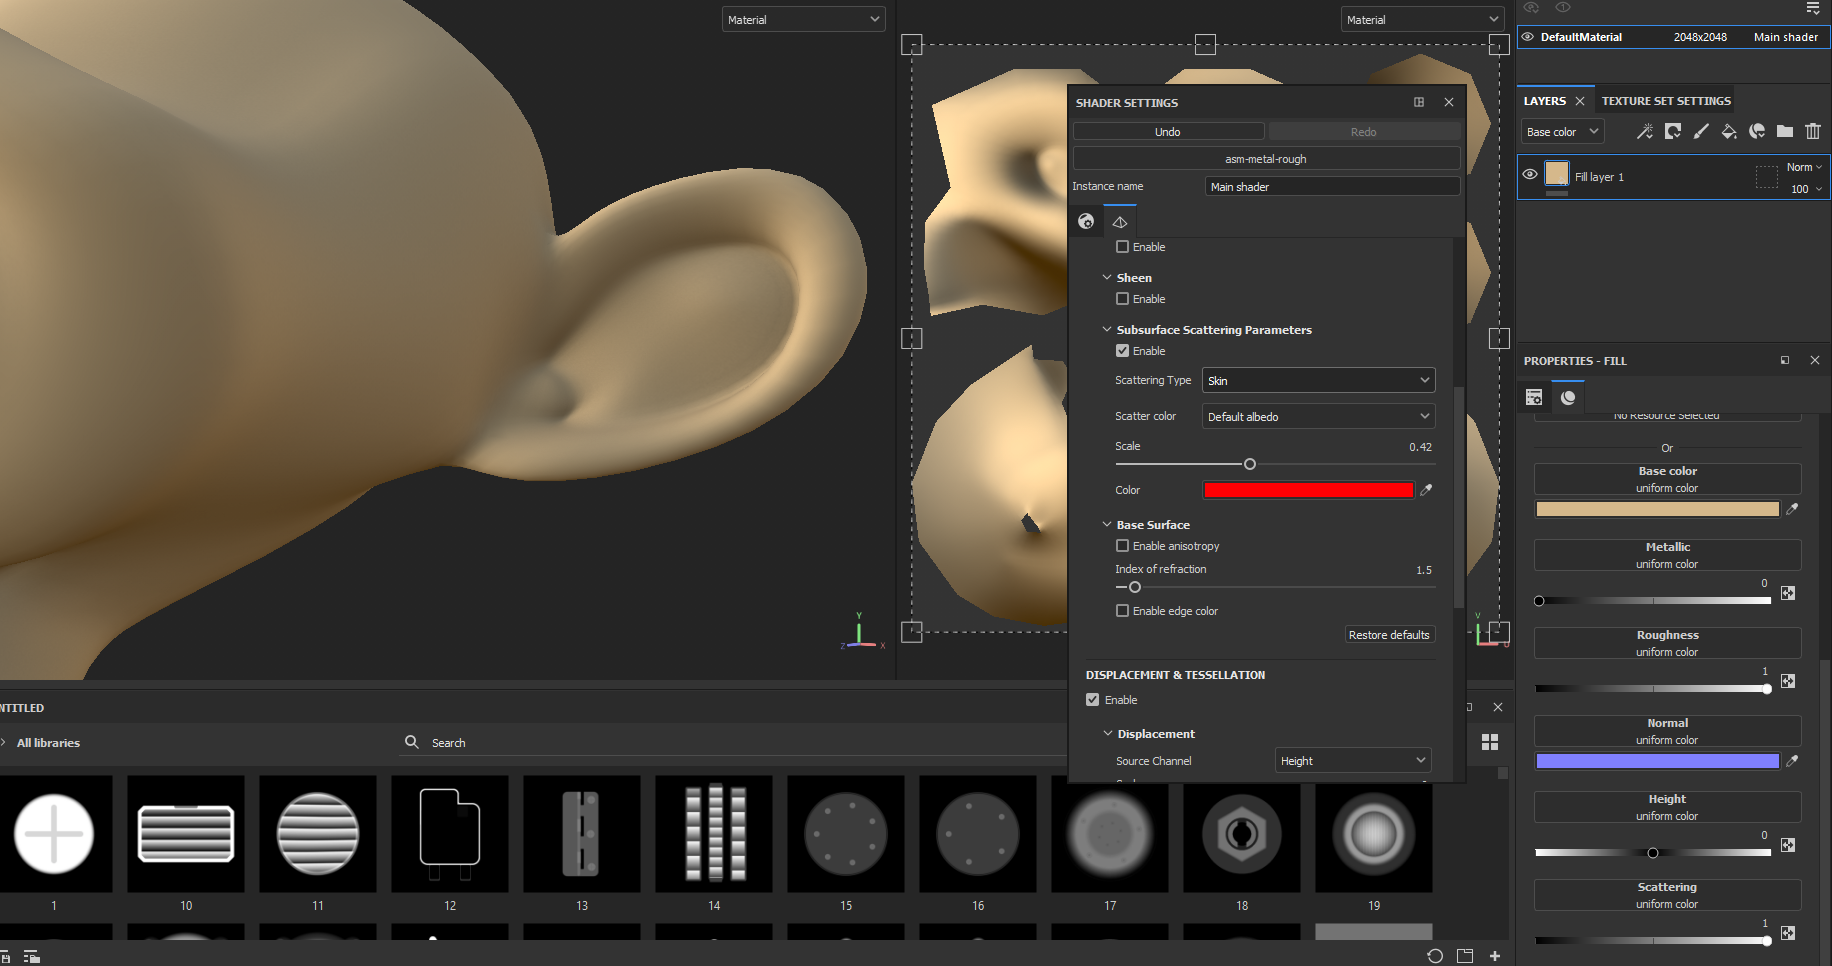Open the shader parameters tab icon

(1086, 221)
